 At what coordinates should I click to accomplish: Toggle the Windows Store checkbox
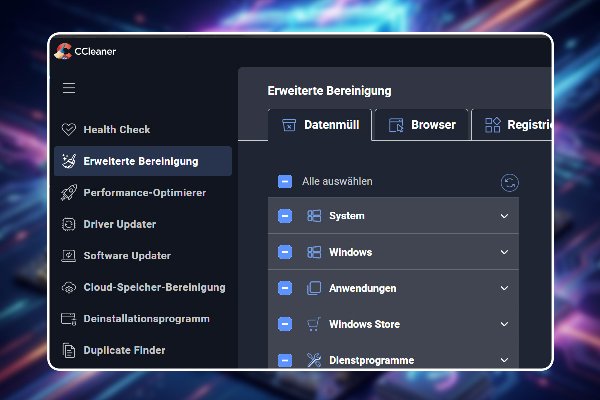point(285,324)
